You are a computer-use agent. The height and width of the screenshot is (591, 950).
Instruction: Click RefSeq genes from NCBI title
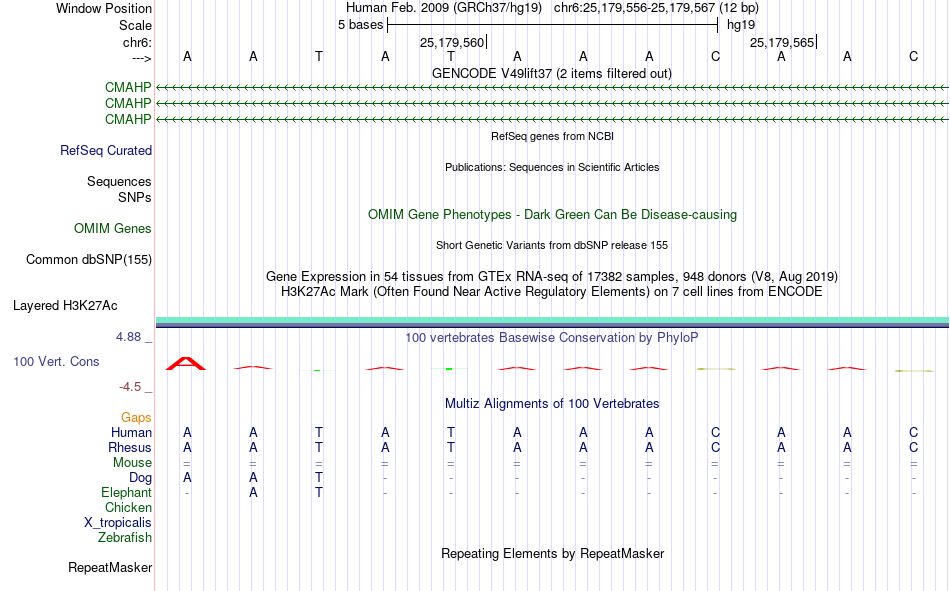(x=553, y=136)
